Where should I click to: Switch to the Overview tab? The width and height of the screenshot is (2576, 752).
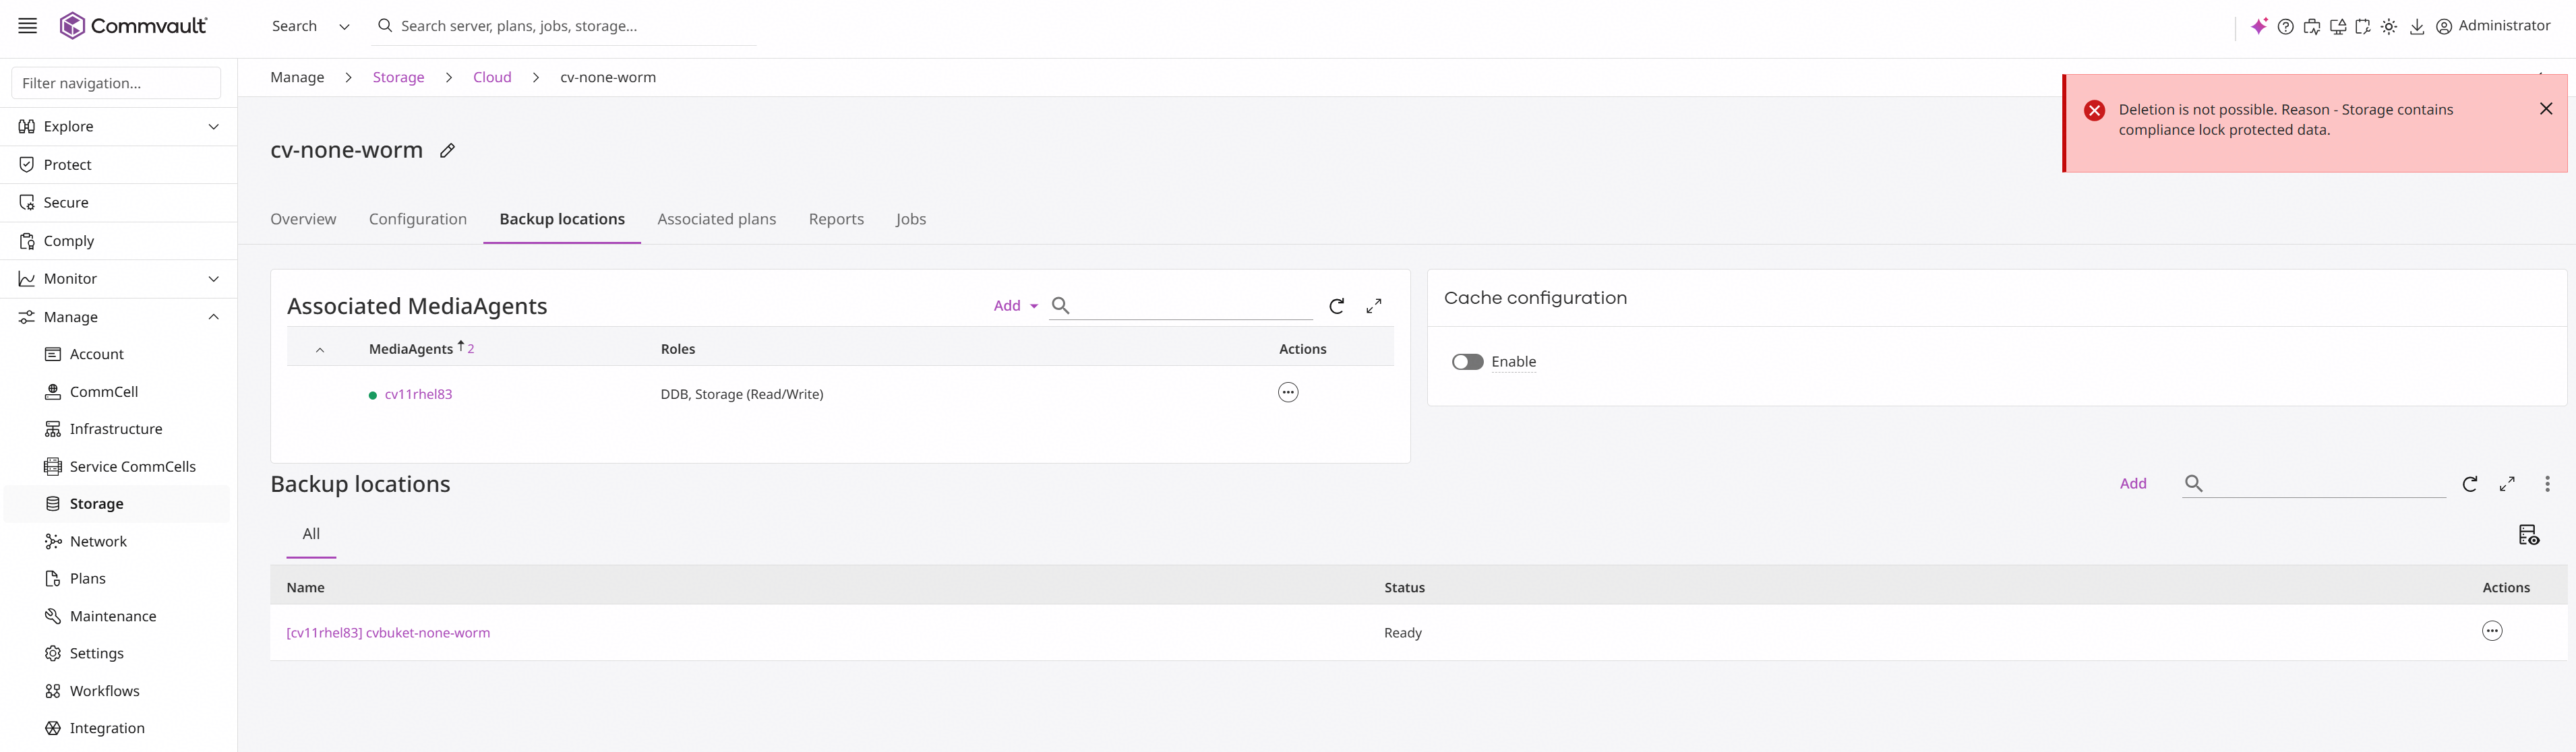pyautogui.click(x=303, y=219)
